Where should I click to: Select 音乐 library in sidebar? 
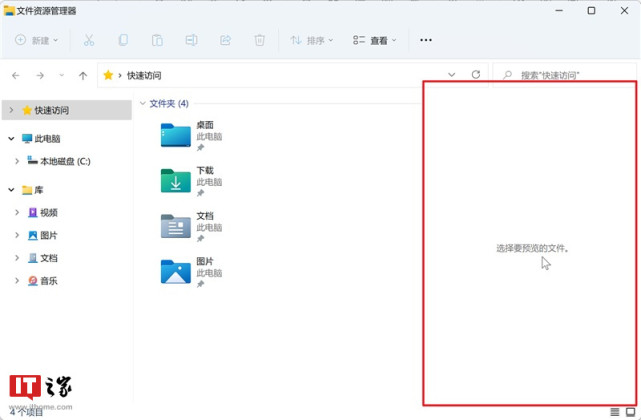pos(43,281)
